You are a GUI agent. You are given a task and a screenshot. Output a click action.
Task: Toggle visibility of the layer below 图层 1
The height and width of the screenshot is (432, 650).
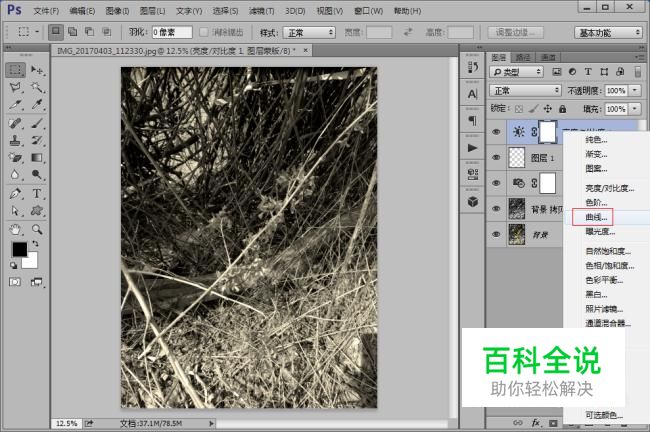pos(496,183)
